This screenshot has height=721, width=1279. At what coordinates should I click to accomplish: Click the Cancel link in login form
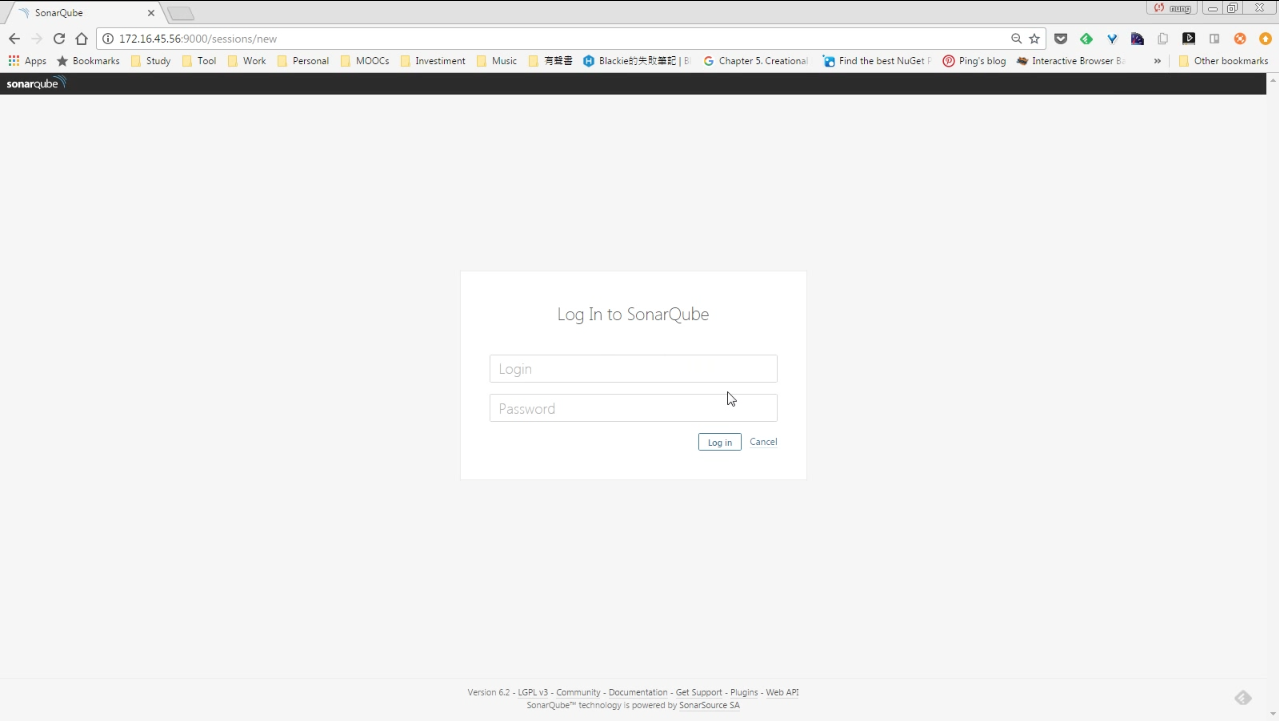click(763, 442)
